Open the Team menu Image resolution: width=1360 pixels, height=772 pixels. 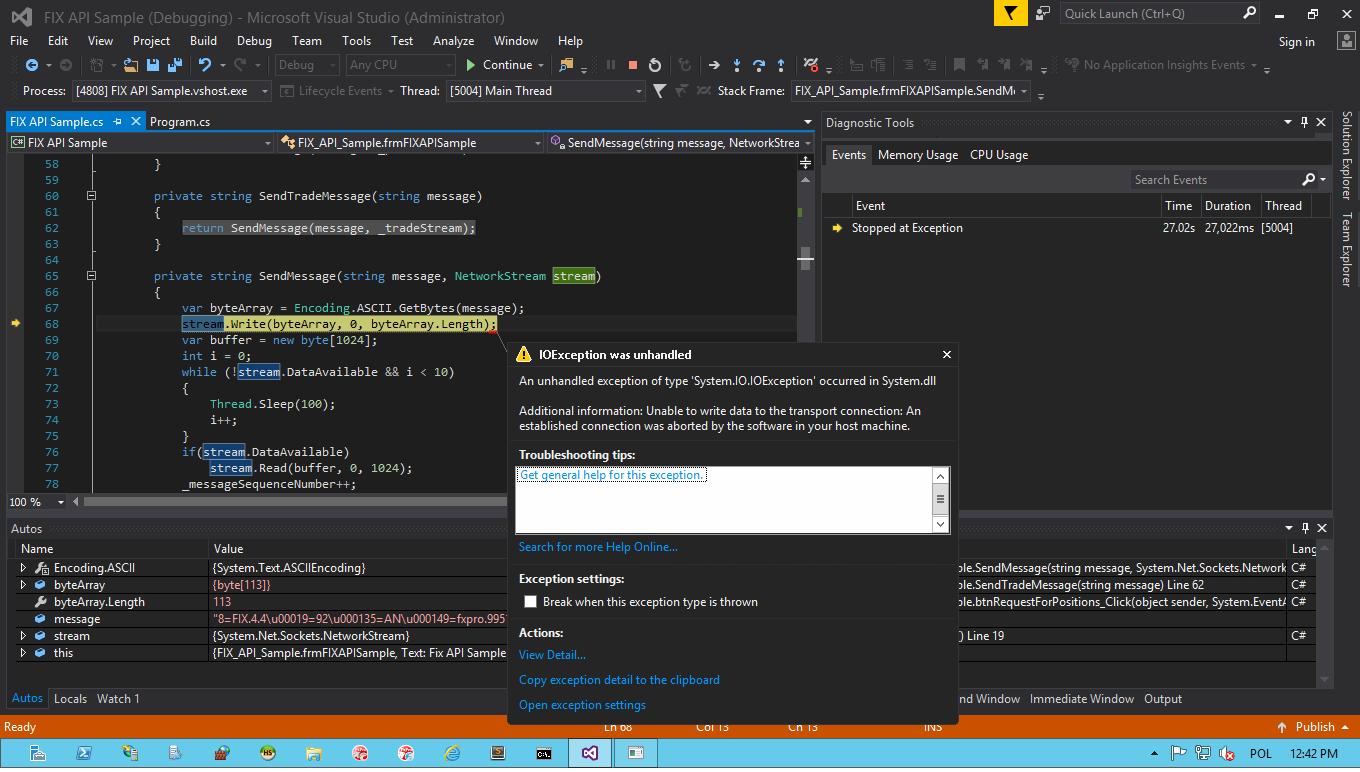click(x=307, y=41)
